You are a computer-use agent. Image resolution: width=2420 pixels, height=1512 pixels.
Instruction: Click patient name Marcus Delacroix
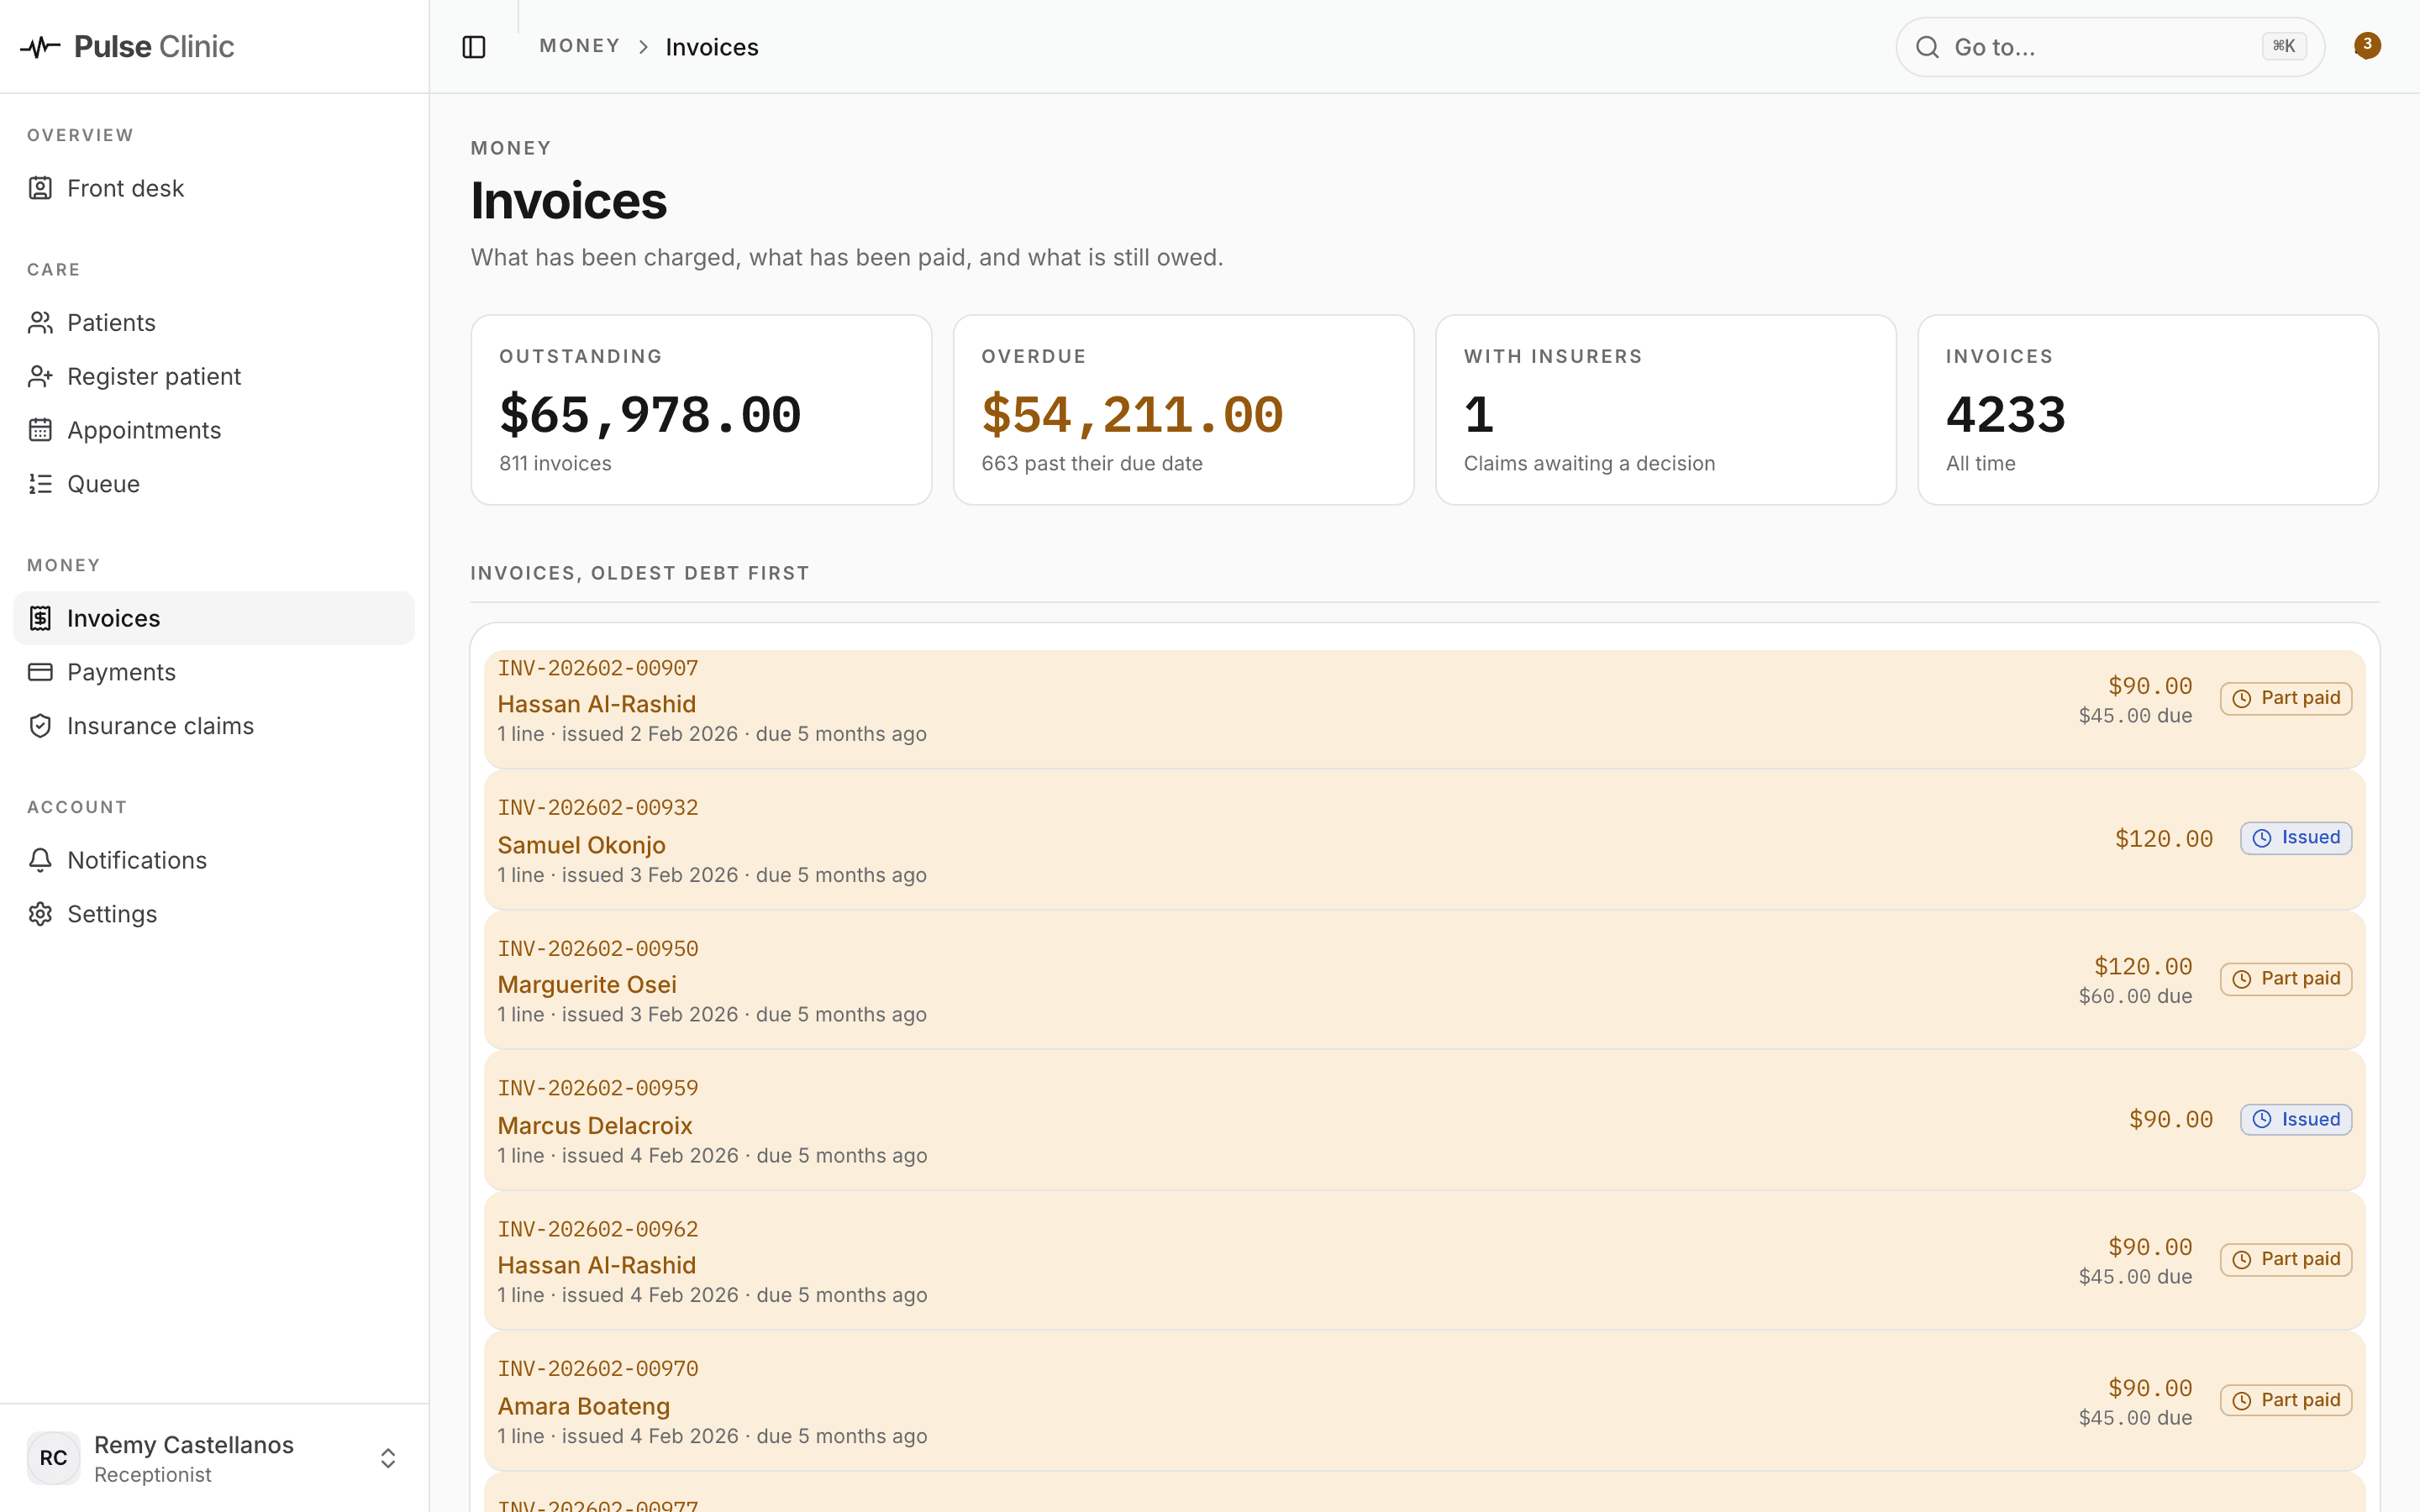coord(595,1126)
